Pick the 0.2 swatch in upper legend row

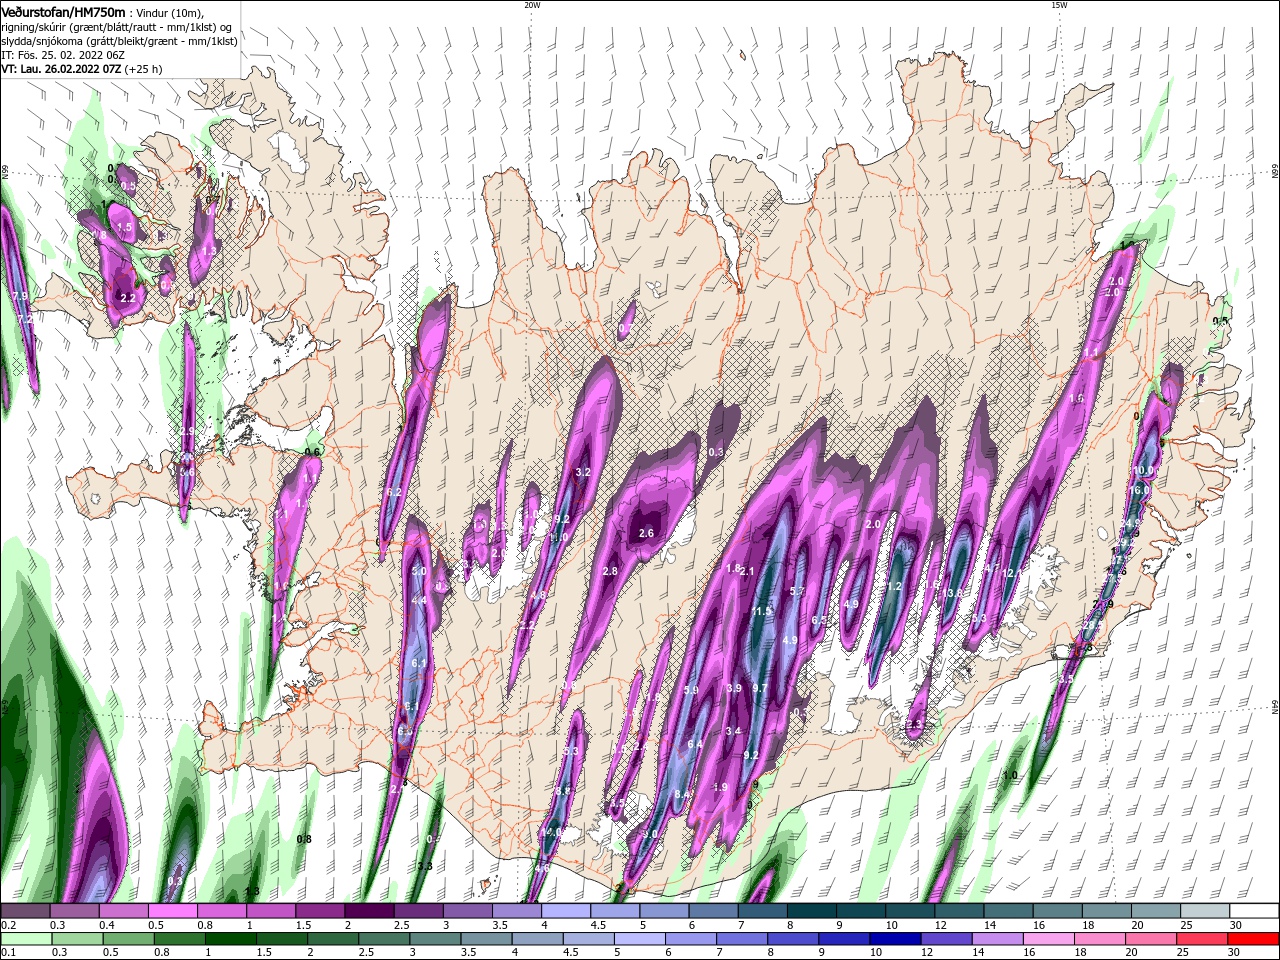(25, 911)
